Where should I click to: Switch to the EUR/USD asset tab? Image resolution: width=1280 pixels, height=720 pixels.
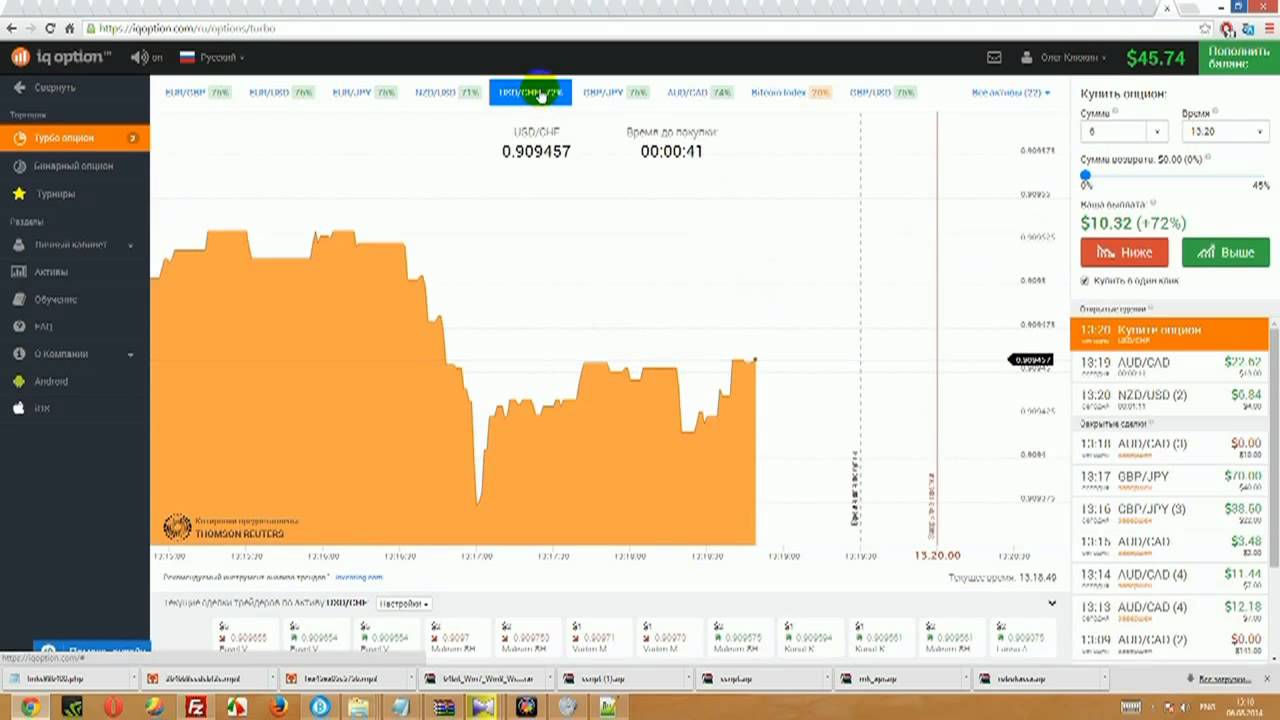tap(281, 92)
